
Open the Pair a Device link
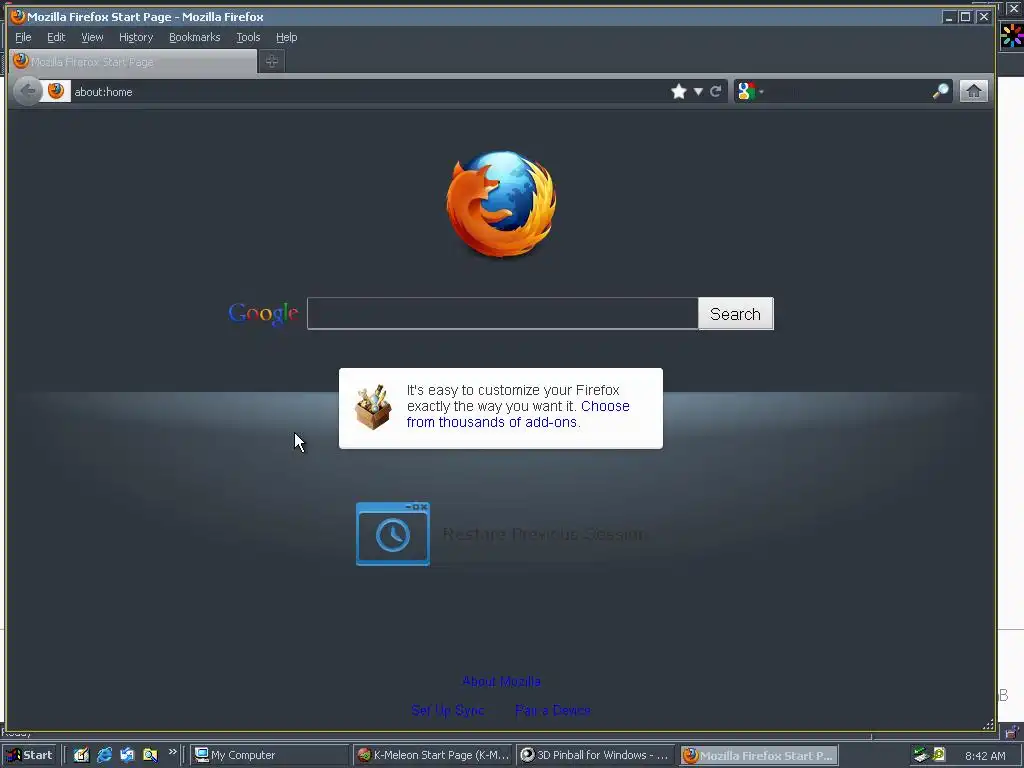click(552, 710)
